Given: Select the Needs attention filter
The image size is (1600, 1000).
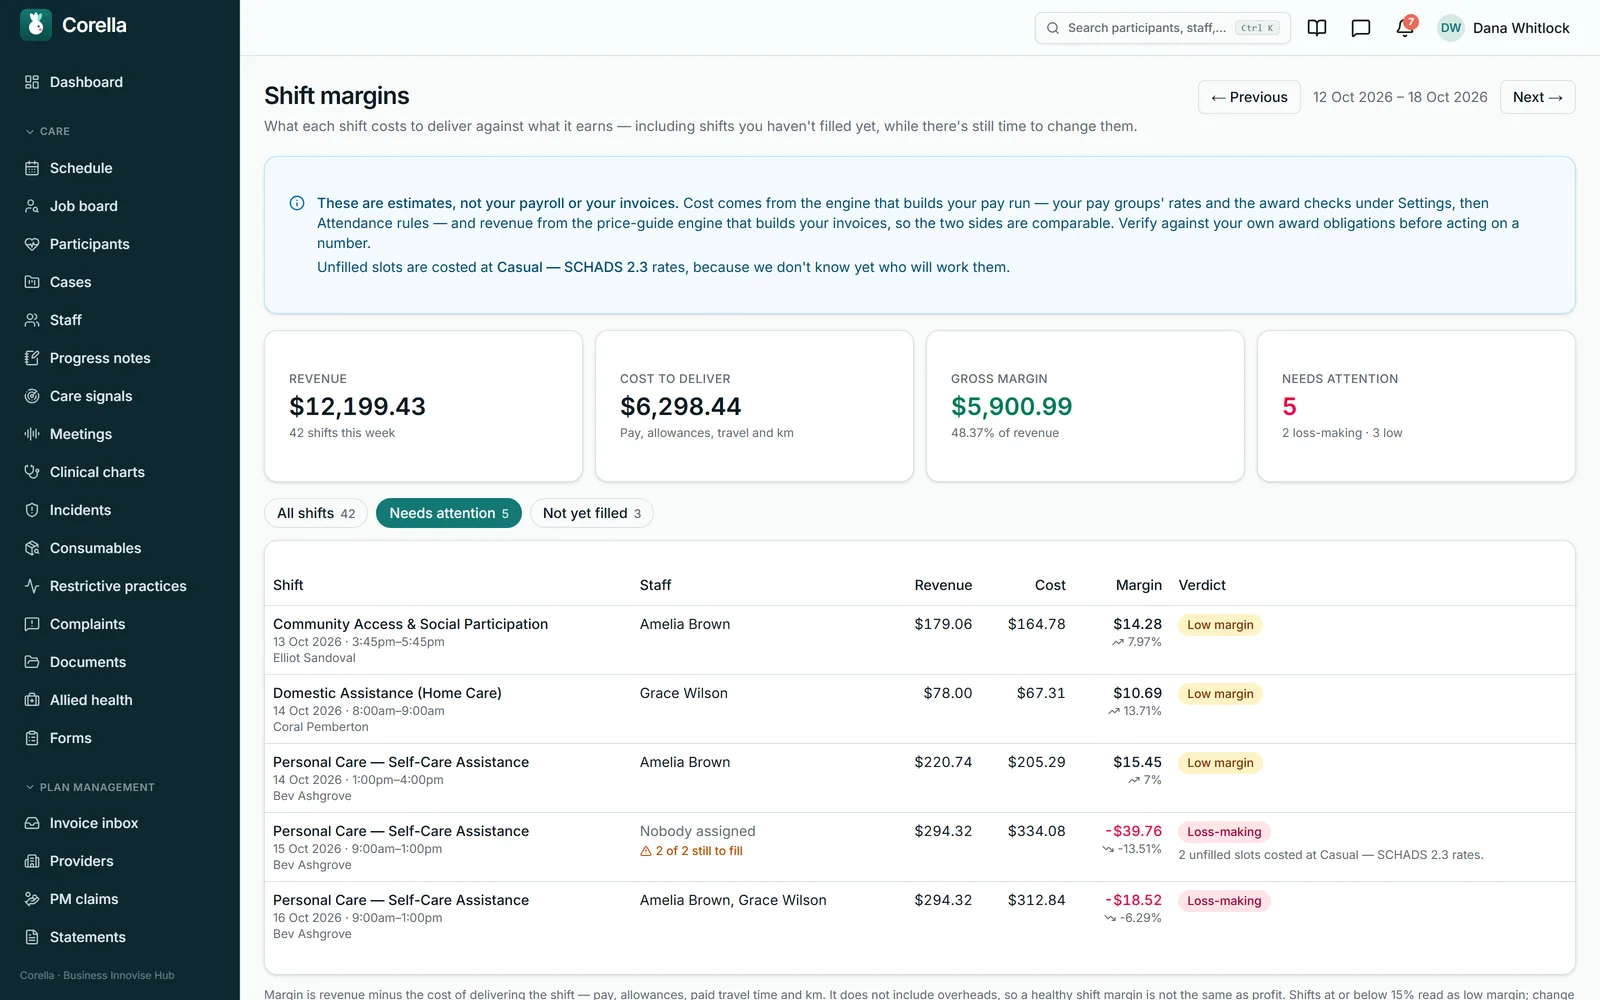Looking at the screenshot, I should 449,513.
